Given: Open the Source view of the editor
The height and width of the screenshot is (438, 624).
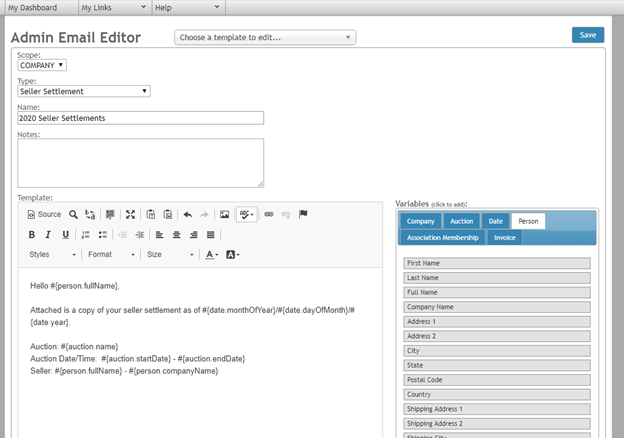Looking at the screenshot, I should point(44,214).
